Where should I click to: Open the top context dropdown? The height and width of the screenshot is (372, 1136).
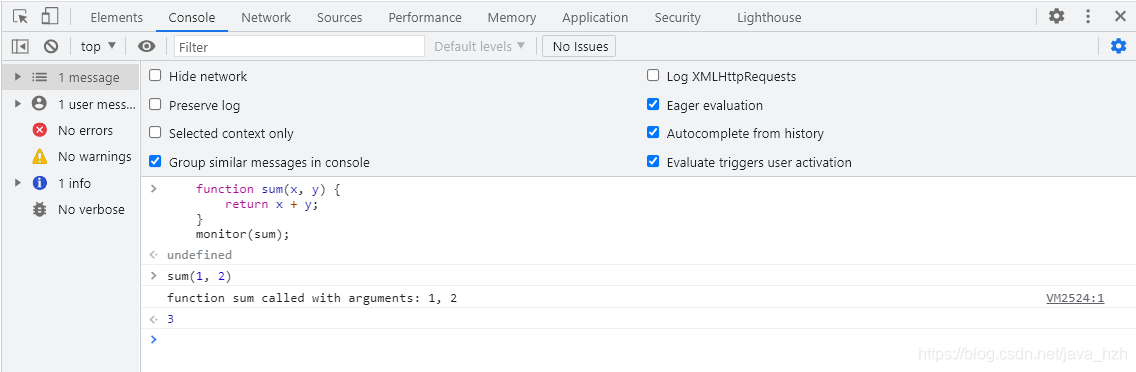pos(98,46)
